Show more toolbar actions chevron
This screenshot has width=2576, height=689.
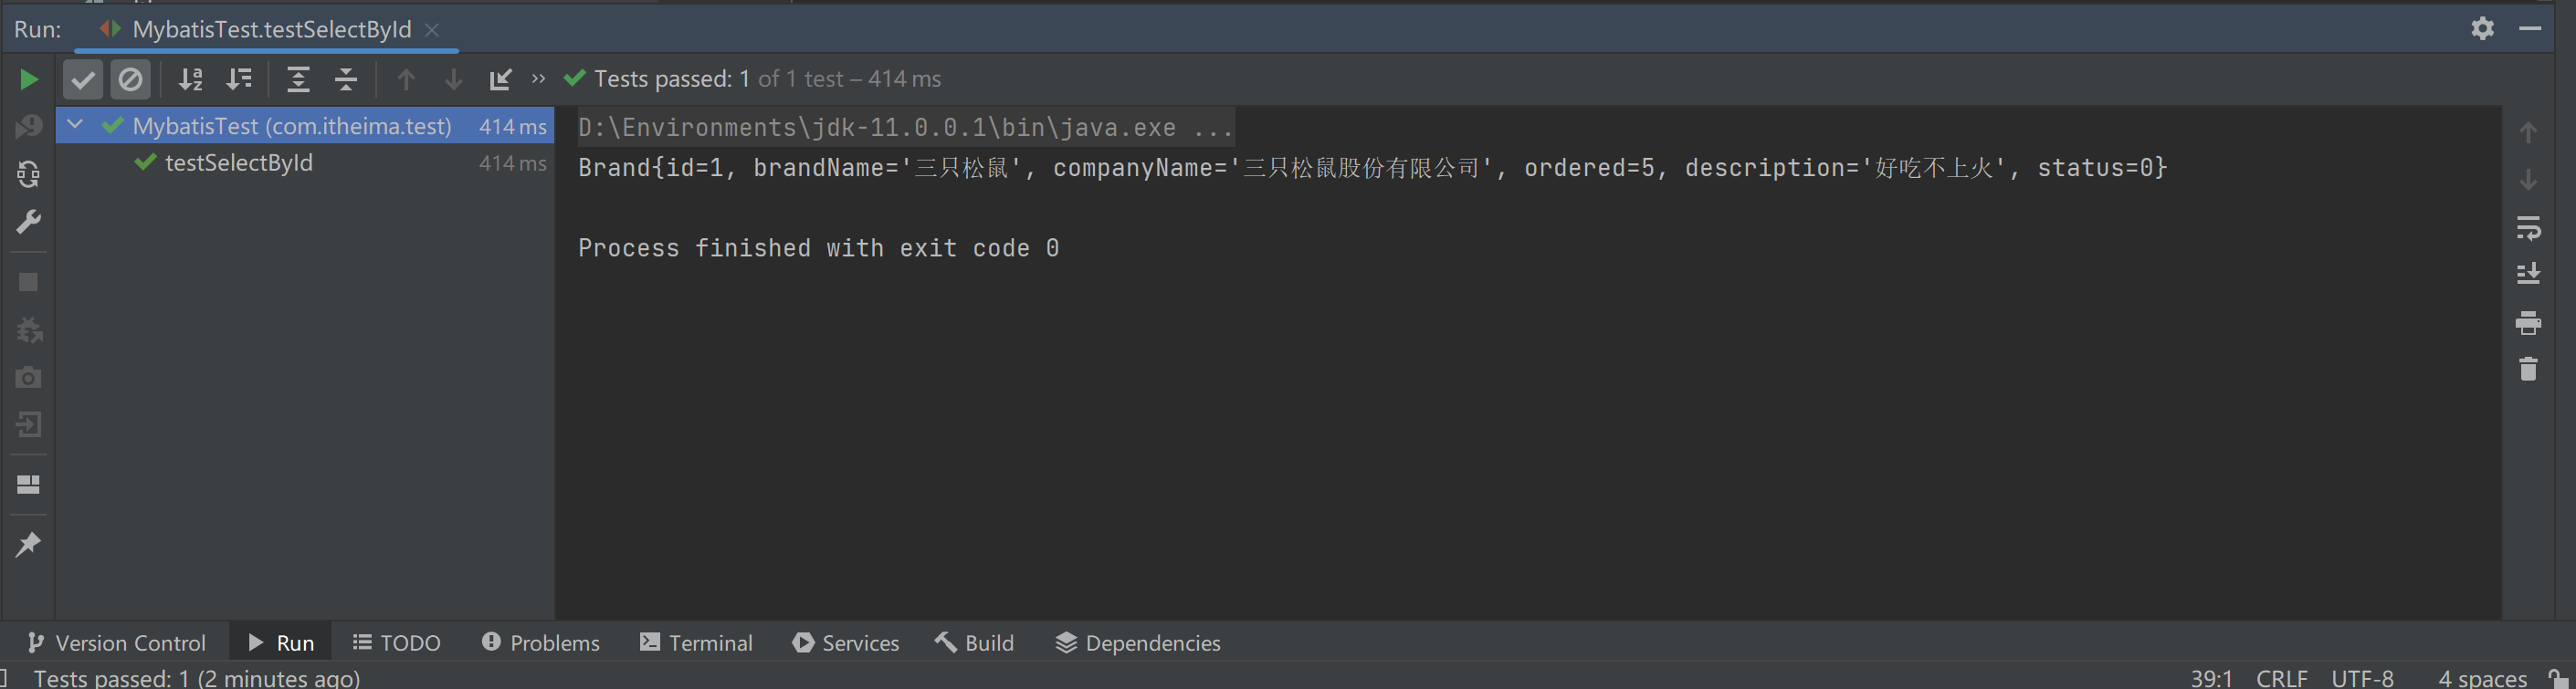click(x=539, y=78)
